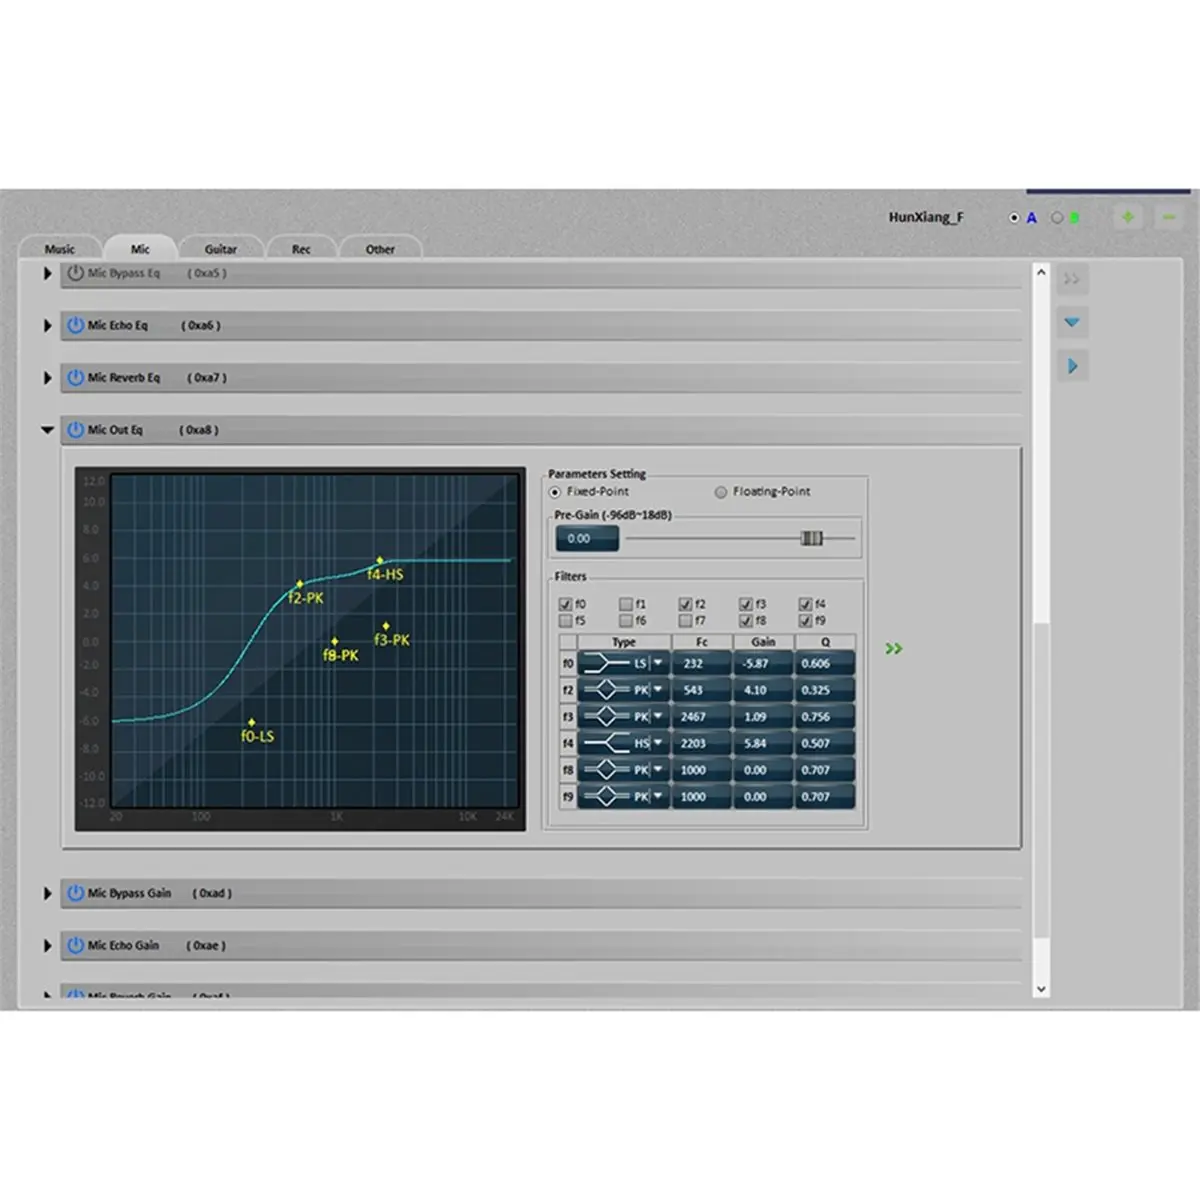Image resolution: width=1200 pixels, height=1200 pixels.
Task: Click the blue play arrow in the right sidebar
Action: click(x=1072, y=366)
